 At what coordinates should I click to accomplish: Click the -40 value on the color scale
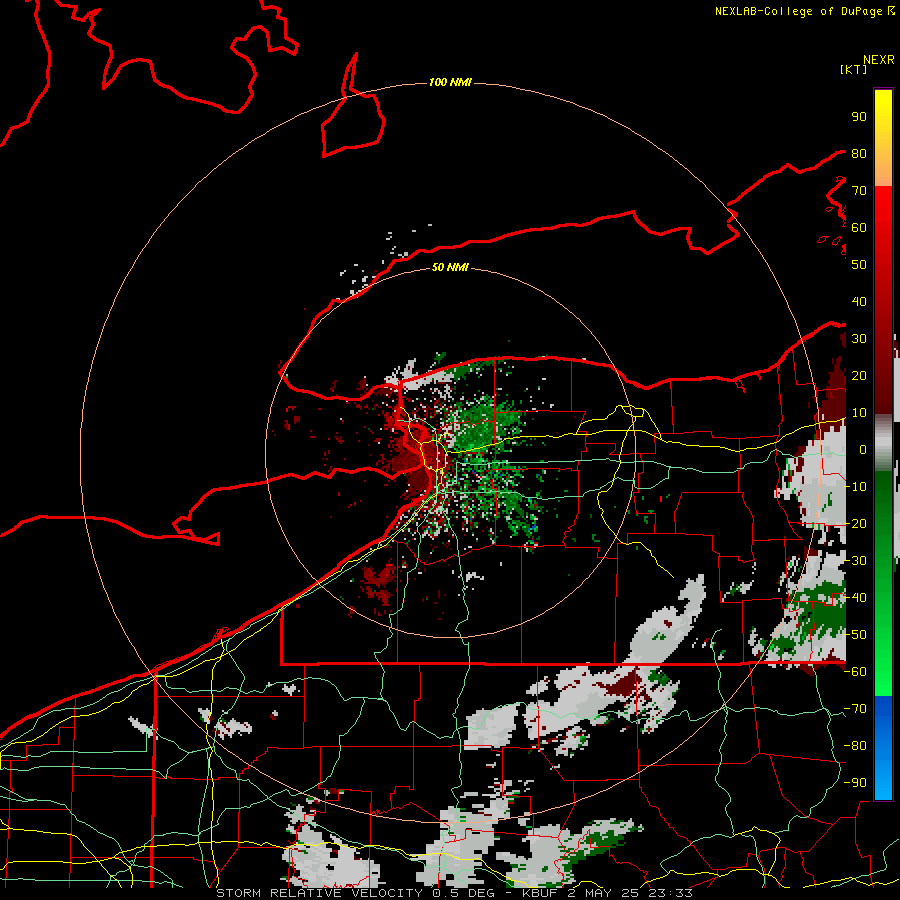(855, 598)
